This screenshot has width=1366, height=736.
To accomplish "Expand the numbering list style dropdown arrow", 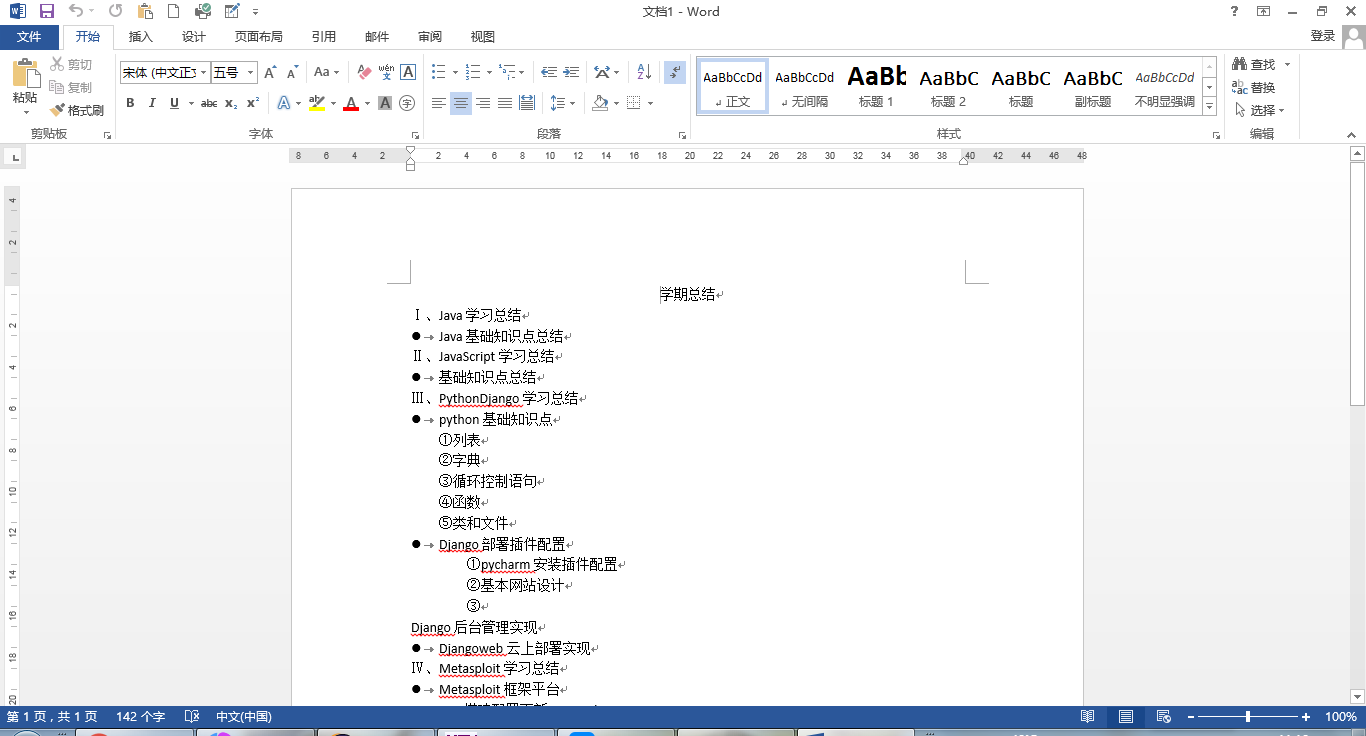I will coord(489,72).
